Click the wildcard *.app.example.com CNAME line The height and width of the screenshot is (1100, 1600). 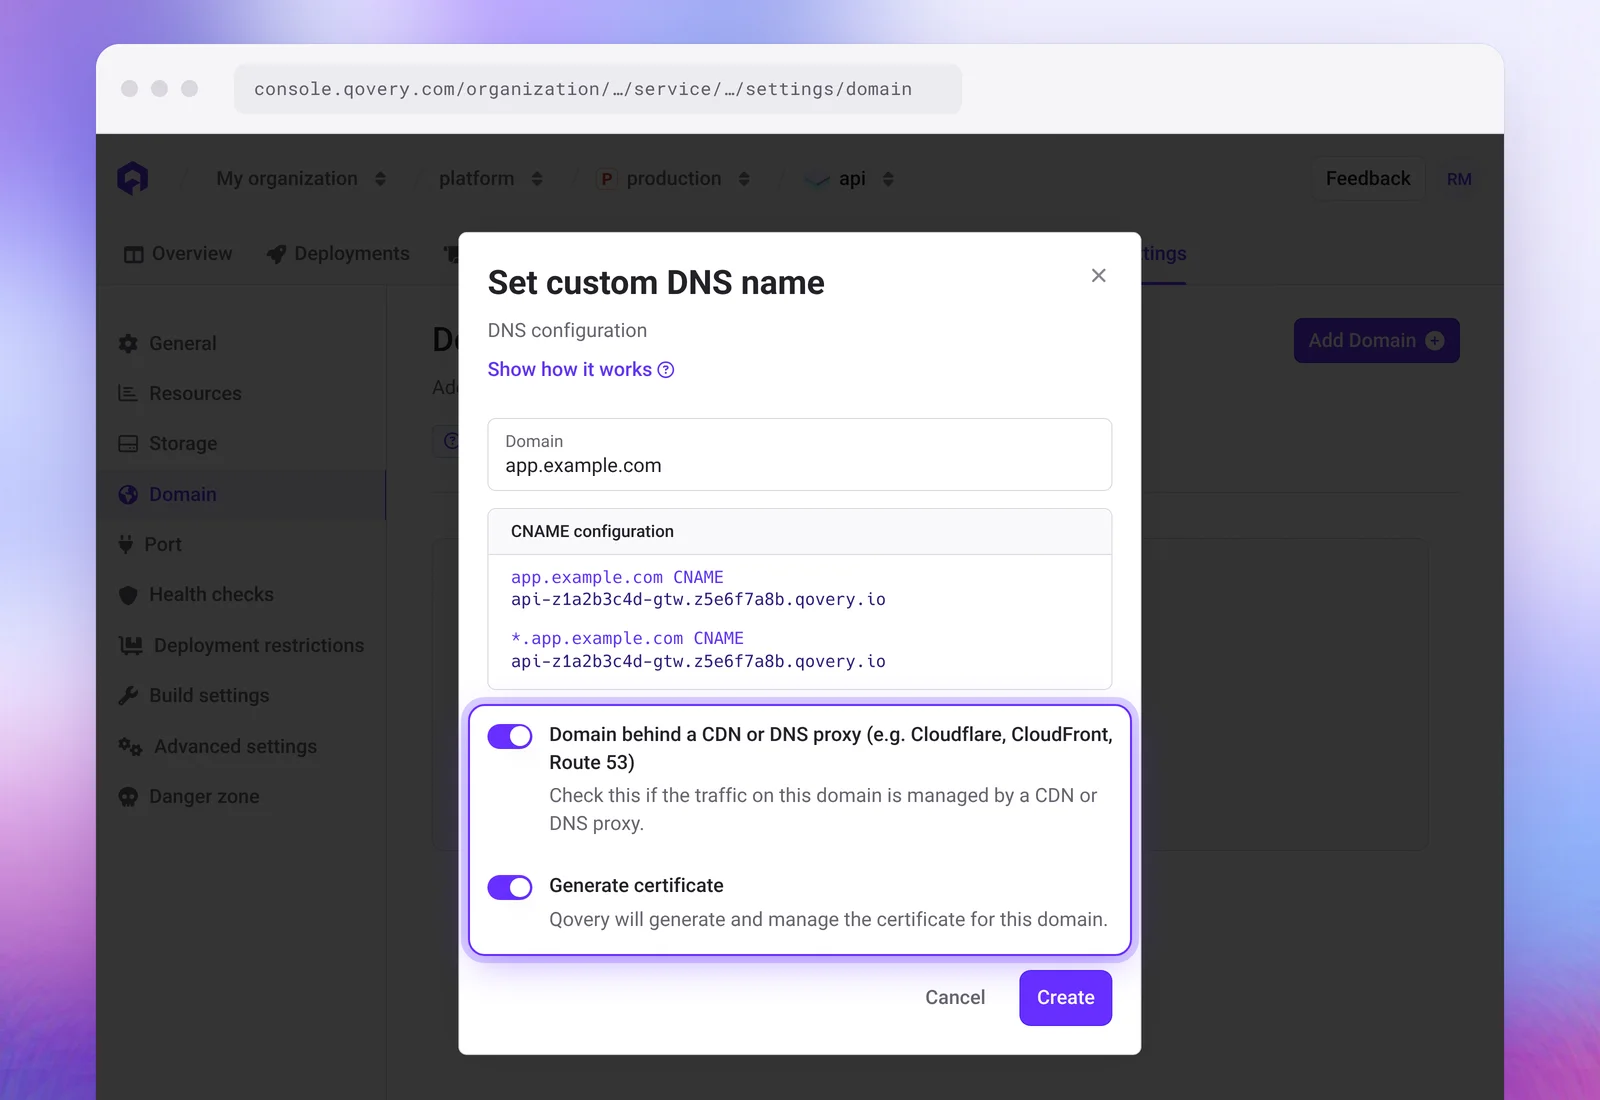[627, 638]
